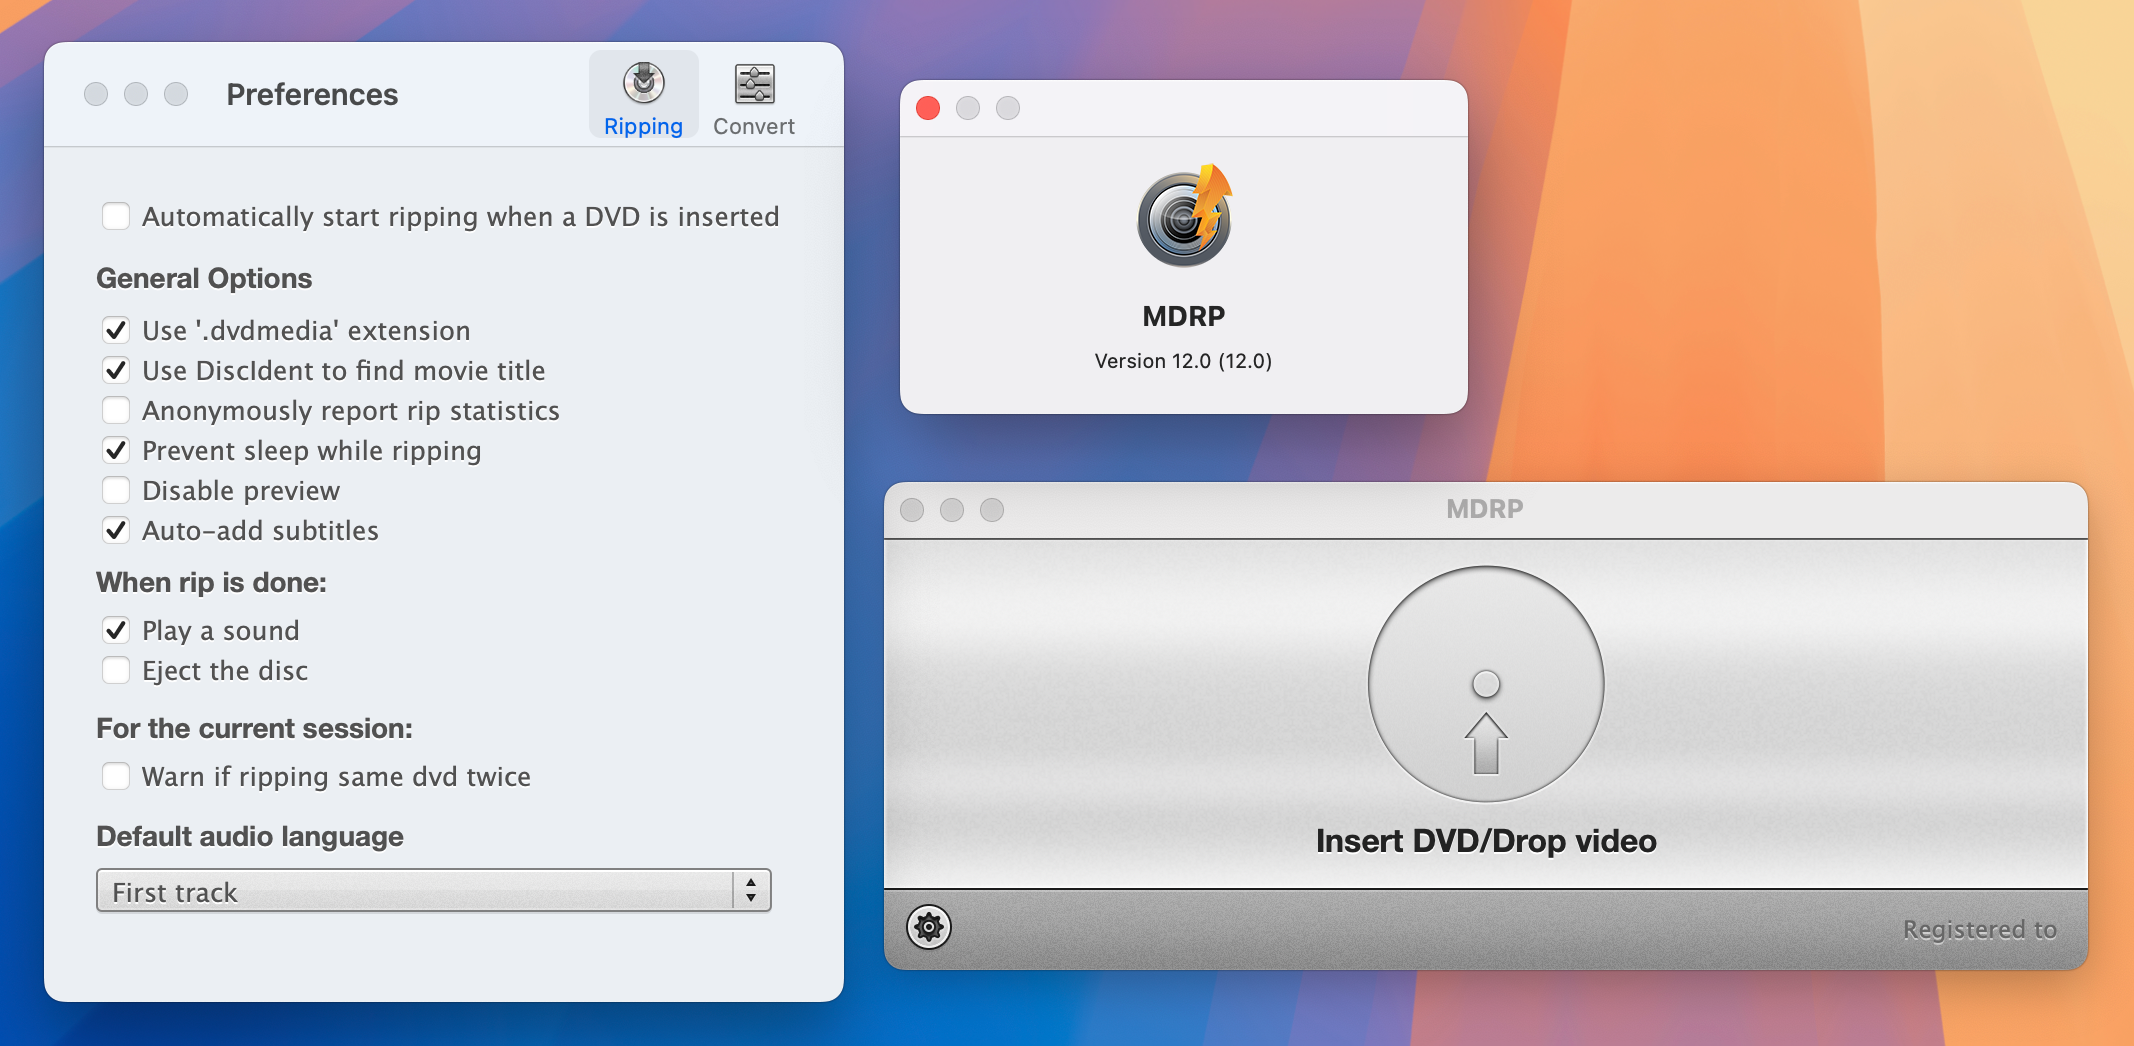Viewport: 2134px width, 1046px height.
Task: Toggle Play a sound when rip is done
Action: 116,630
